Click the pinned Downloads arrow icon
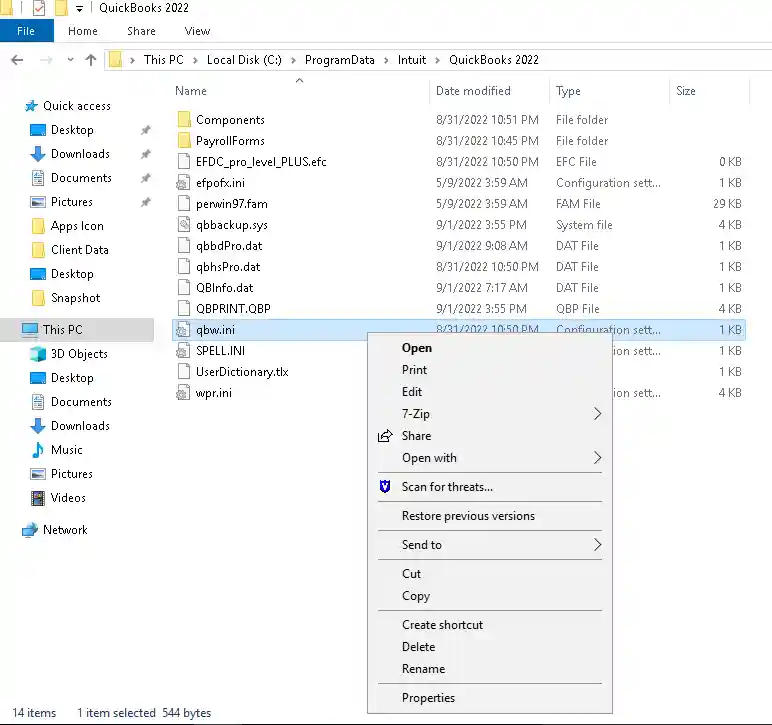 [x=38, y=154]
